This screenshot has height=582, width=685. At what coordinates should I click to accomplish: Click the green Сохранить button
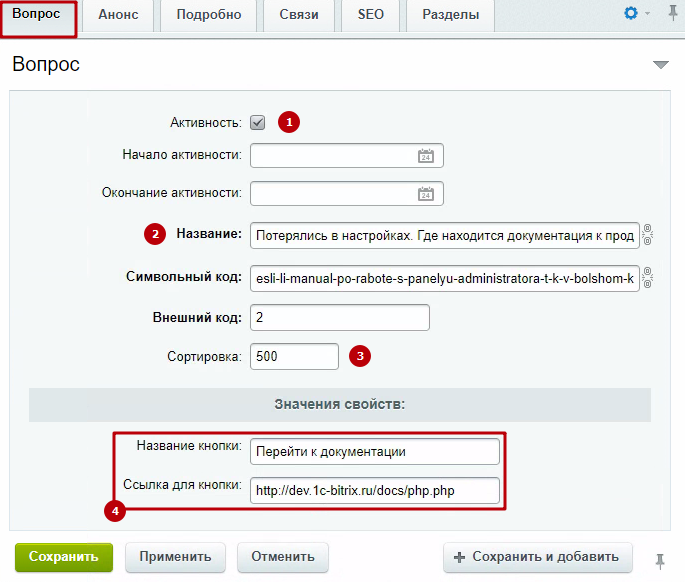coord(64,557)
